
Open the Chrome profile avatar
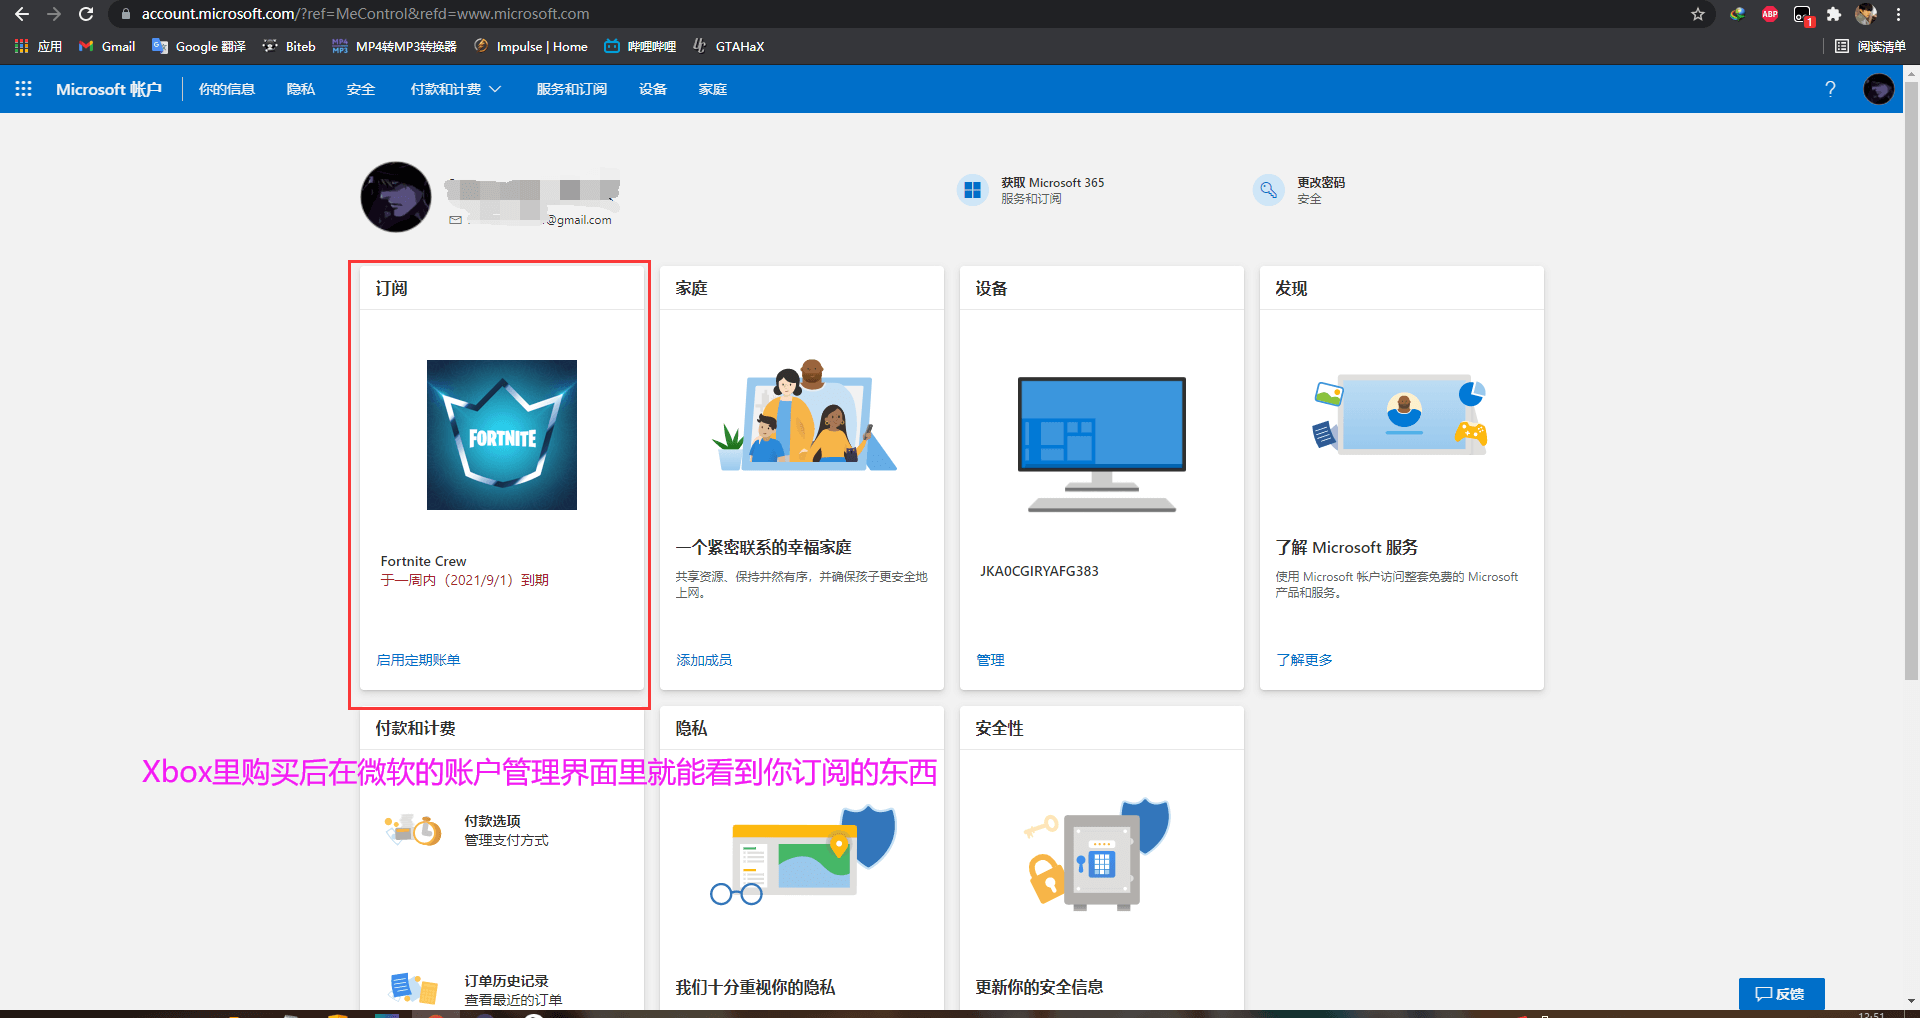click(1866, 14)
